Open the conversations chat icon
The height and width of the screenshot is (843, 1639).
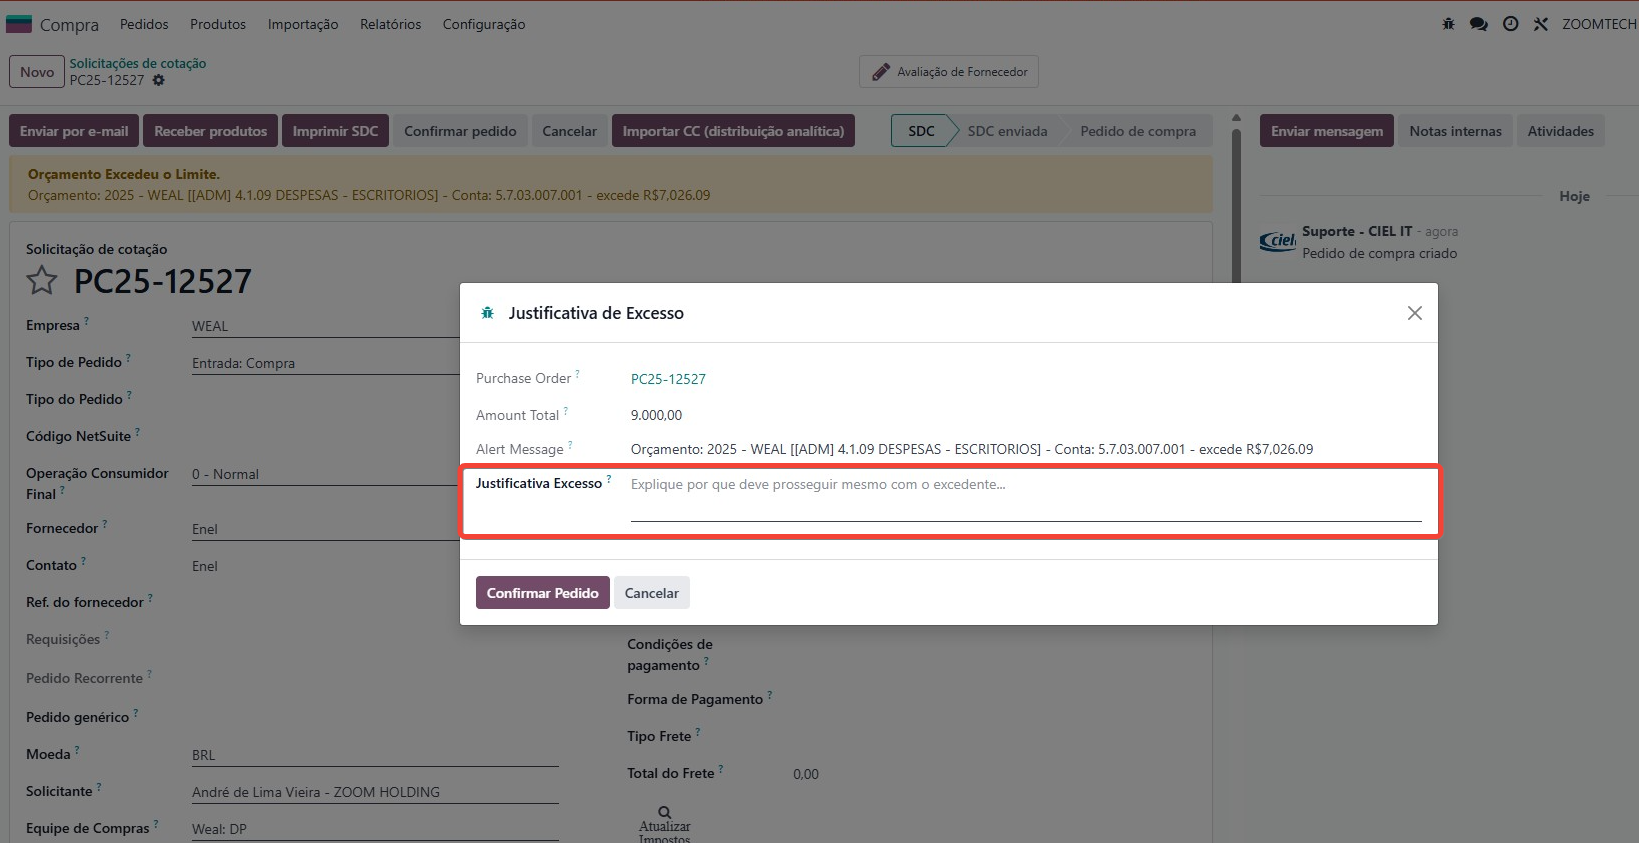point(1478,24)
